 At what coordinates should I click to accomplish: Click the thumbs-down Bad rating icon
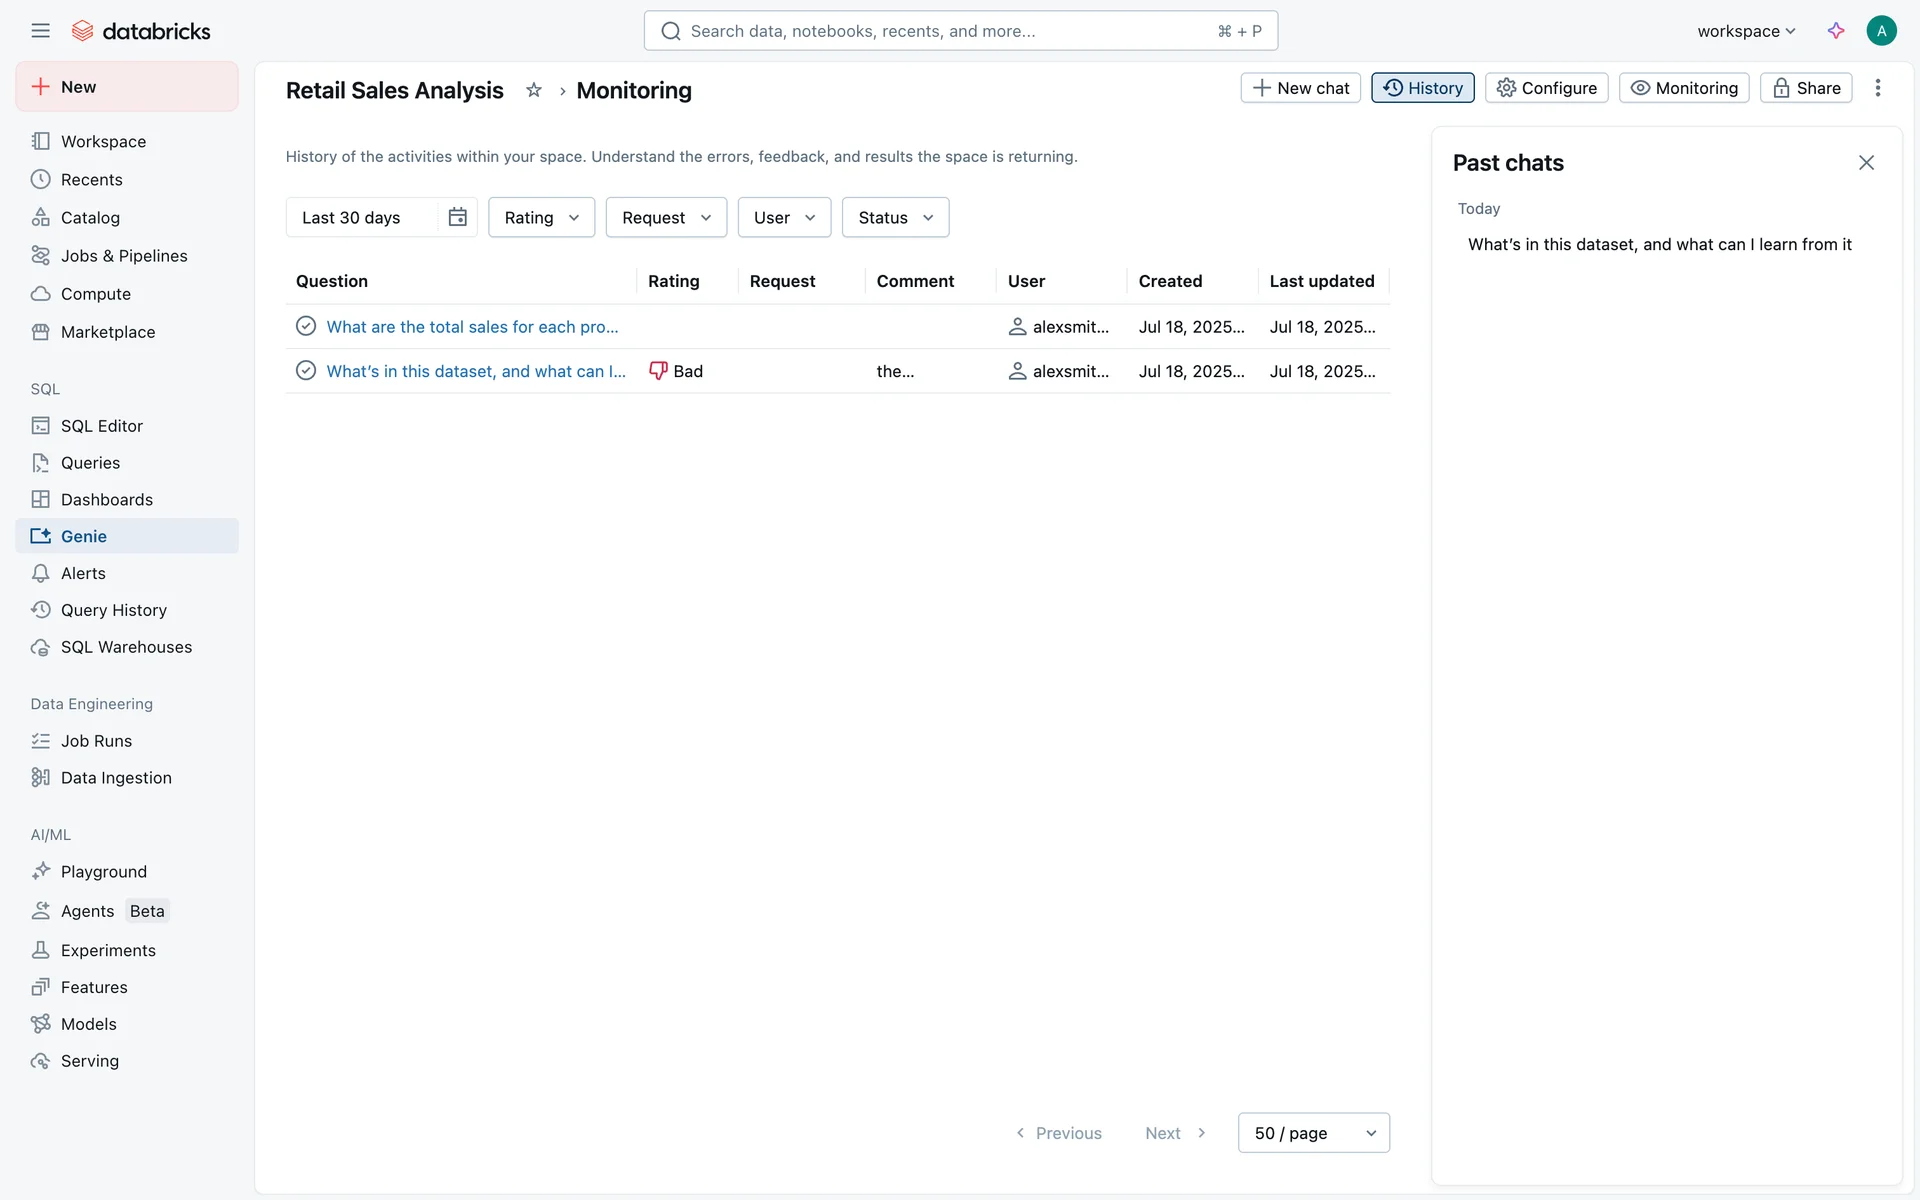[x=658, y=371]
